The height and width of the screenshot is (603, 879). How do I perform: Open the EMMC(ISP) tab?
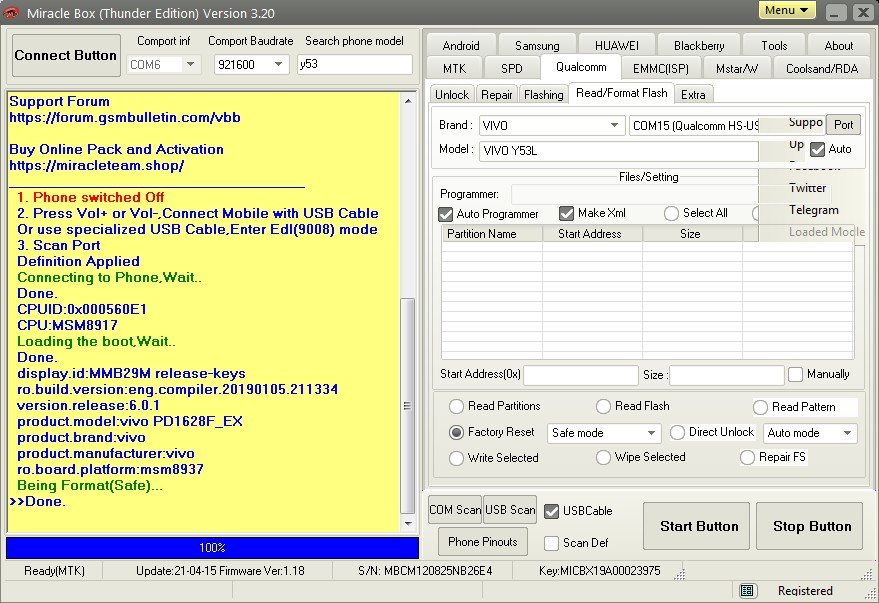coord(660,68)
